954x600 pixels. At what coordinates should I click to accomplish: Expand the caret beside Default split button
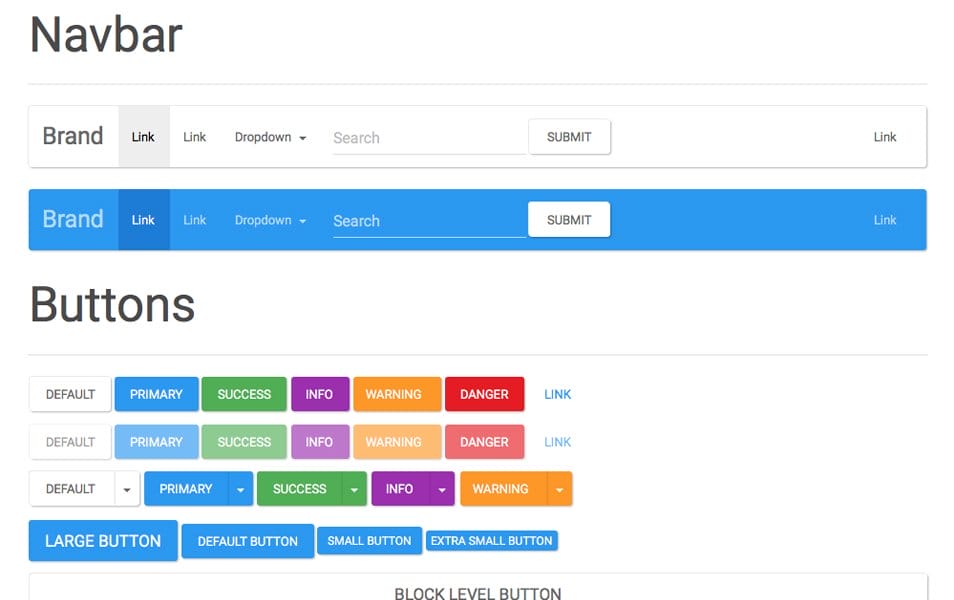(x=127, y=489)
